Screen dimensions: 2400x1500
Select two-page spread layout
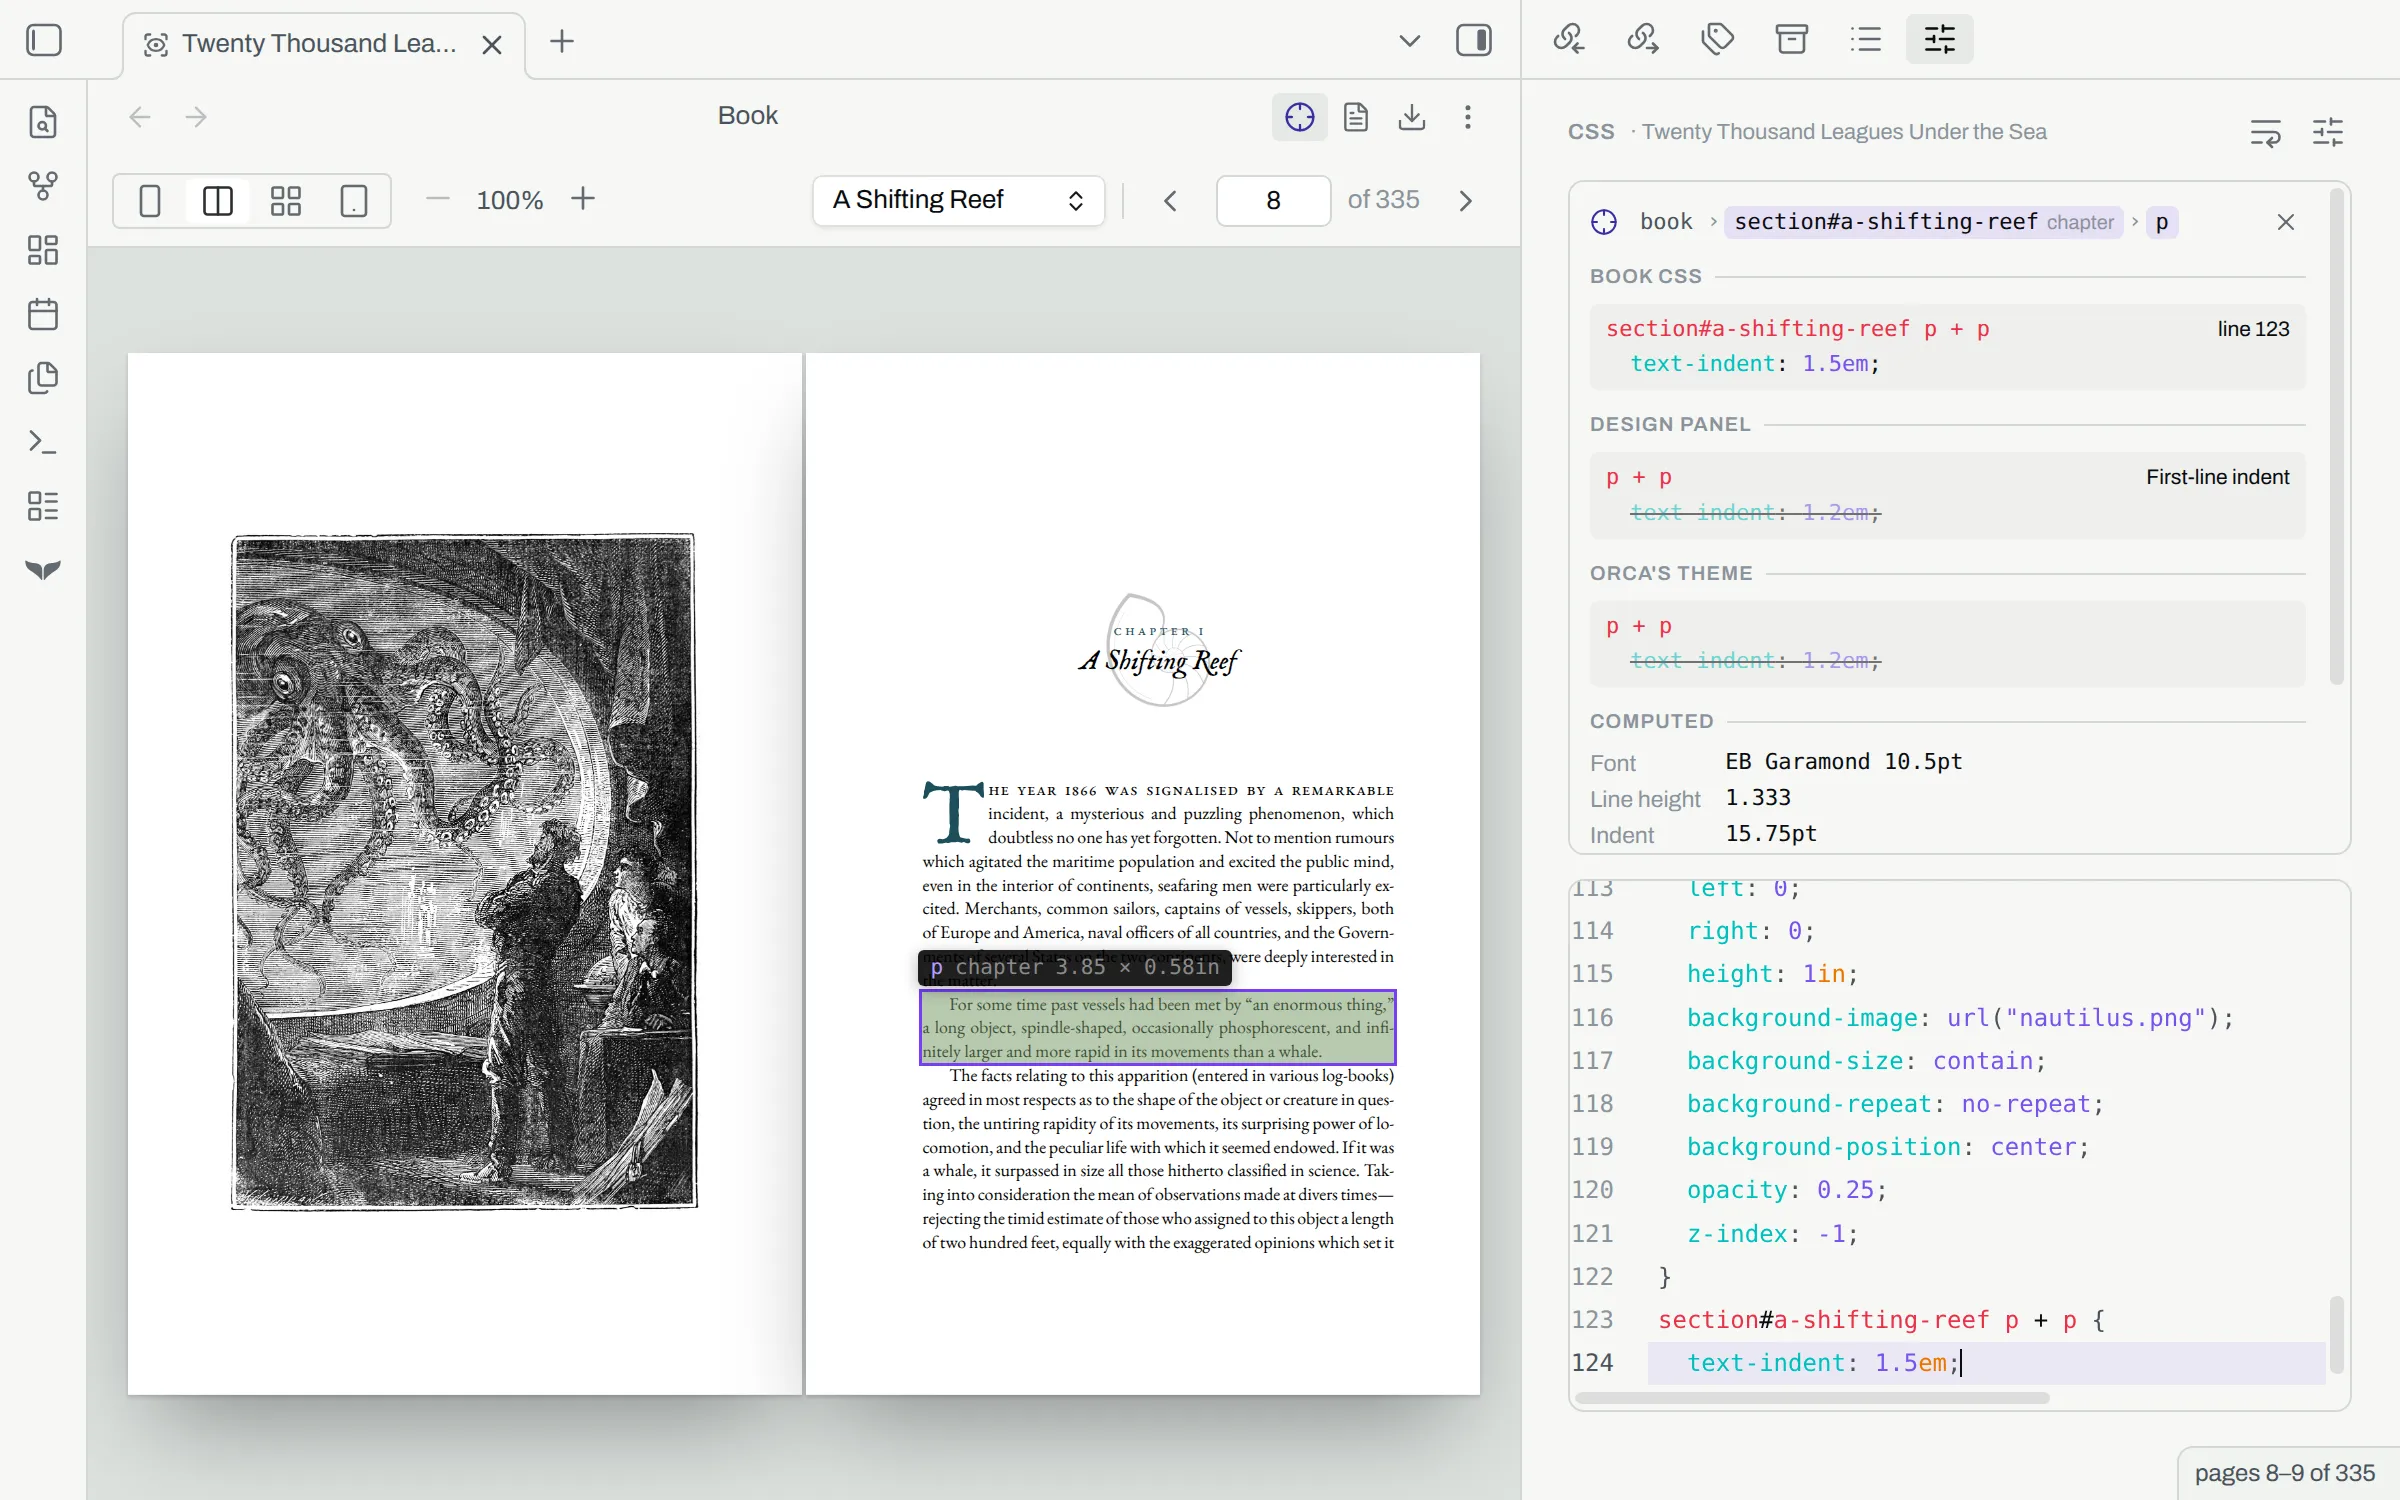pyautogui.click(x=218, y=201)
